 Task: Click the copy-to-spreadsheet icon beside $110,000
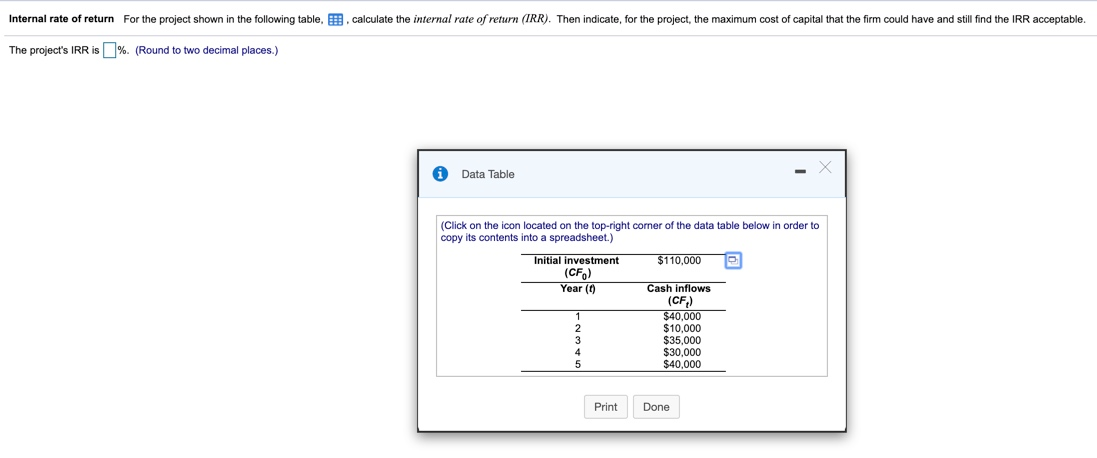(732, 261)
